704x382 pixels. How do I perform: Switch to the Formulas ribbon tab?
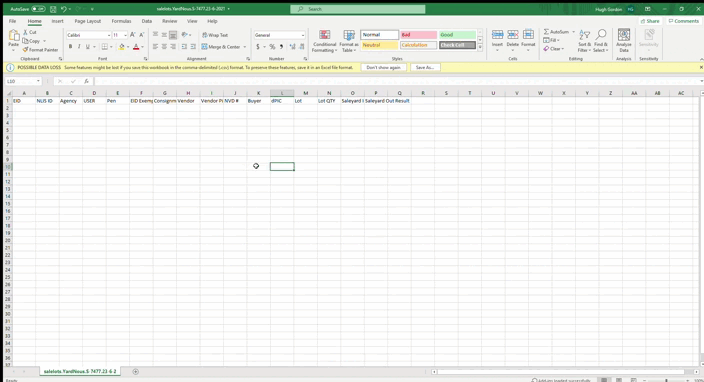[x=121, y=21]
